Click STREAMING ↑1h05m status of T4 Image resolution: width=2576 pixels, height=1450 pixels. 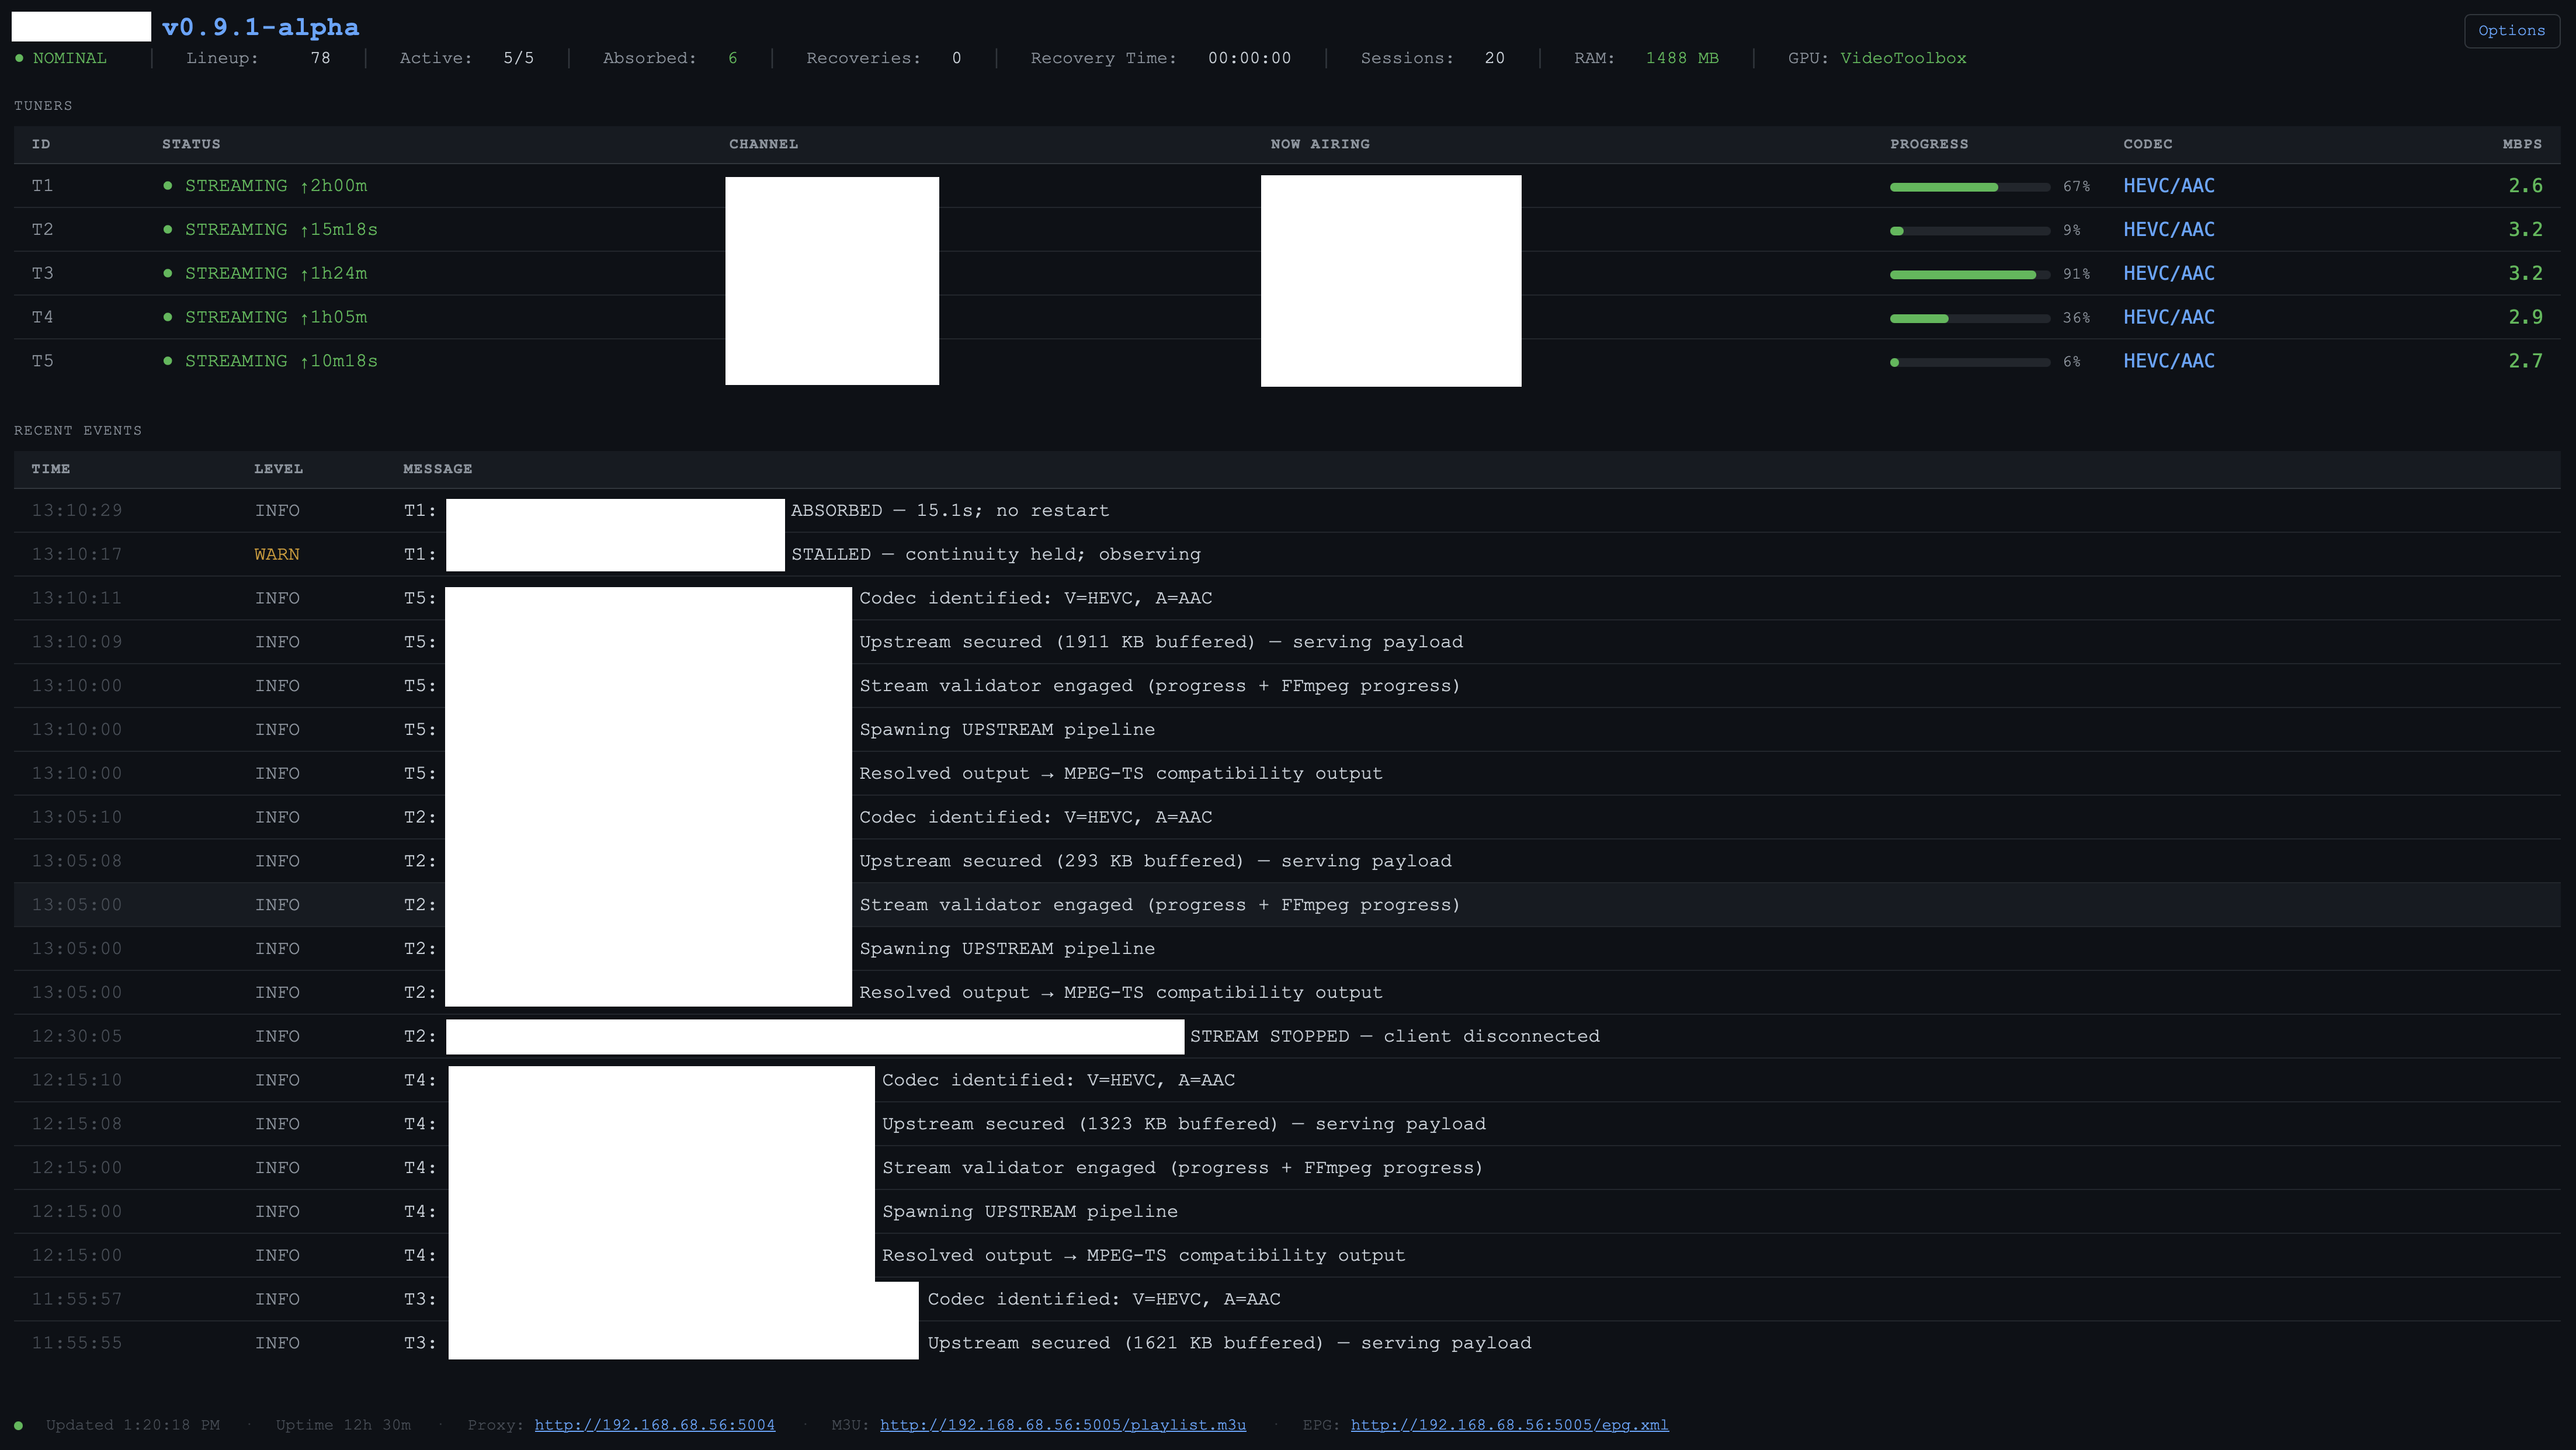276,317
